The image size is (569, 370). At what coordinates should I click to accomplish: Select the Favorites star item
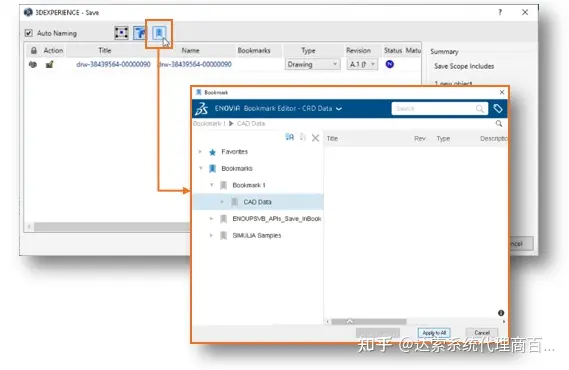[x=234, y=152]
